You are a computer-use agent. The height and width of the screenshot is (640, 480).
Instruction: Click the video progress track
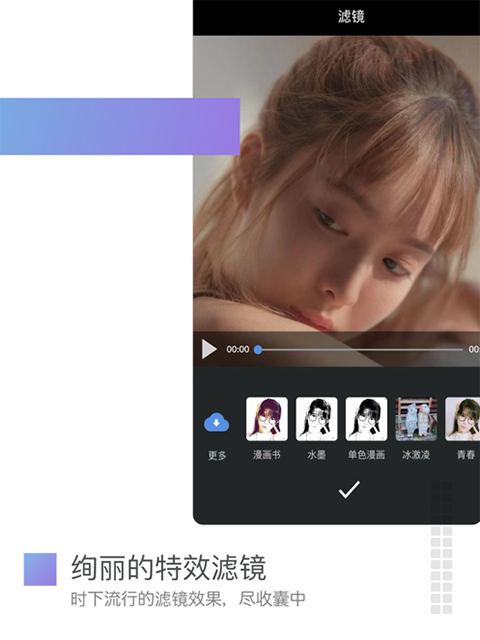[x=360, y=349]
